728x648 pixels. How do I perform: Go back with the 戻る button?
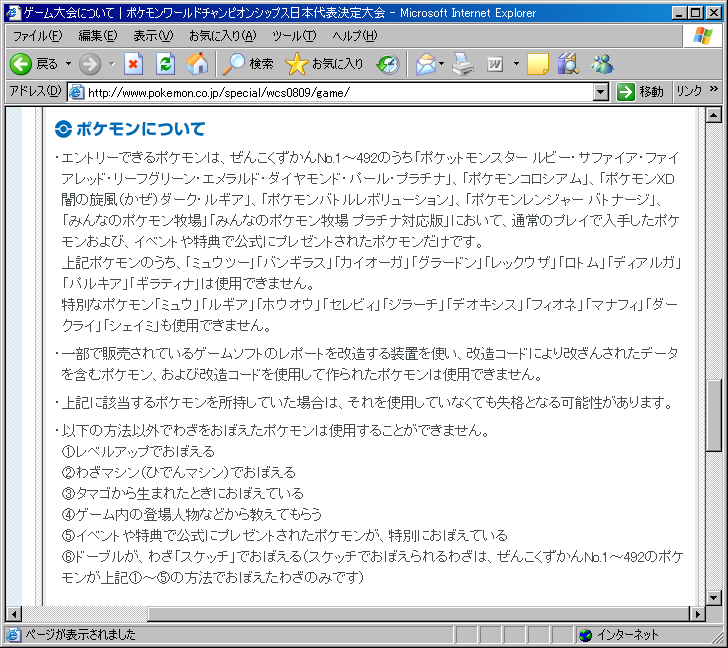[34, 64]
